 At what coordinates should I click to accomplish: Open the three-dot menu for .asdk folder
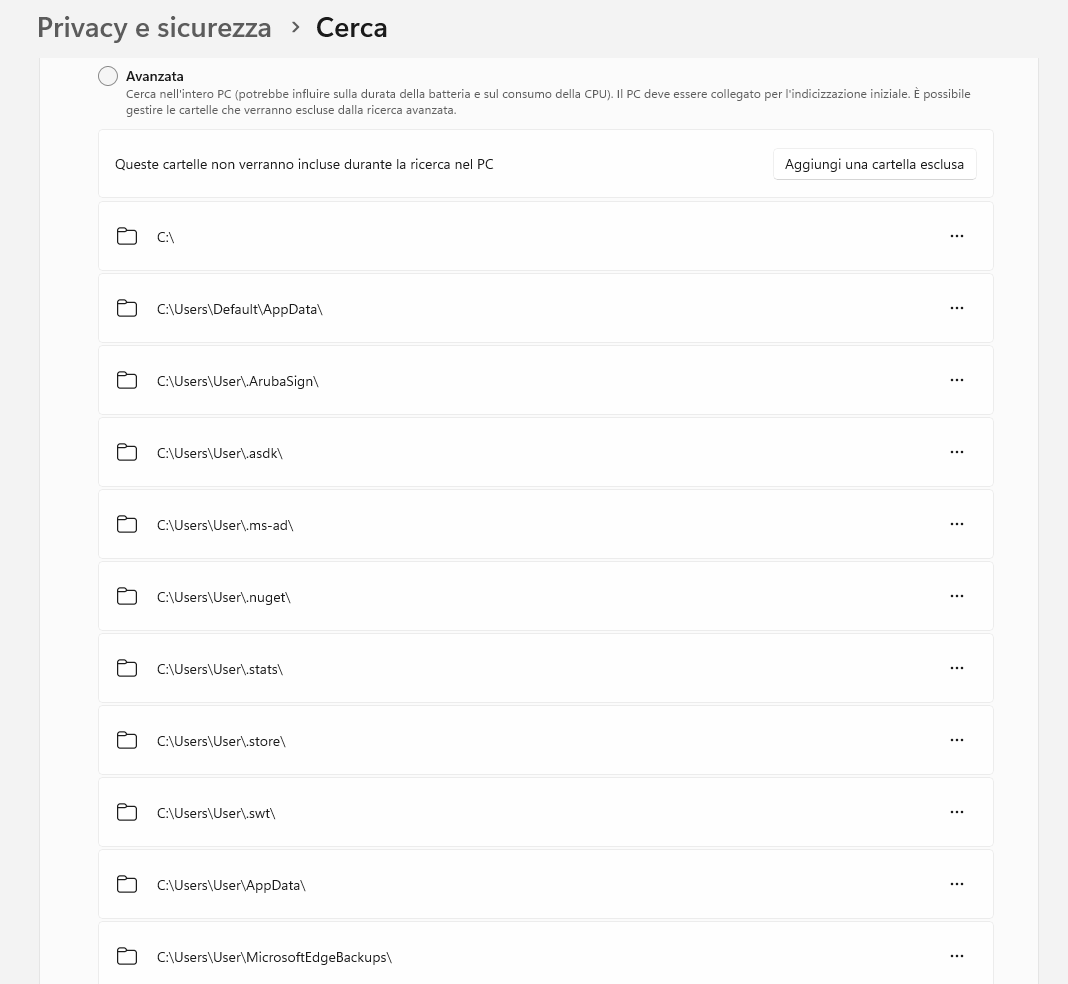click(x=956, y=452)
